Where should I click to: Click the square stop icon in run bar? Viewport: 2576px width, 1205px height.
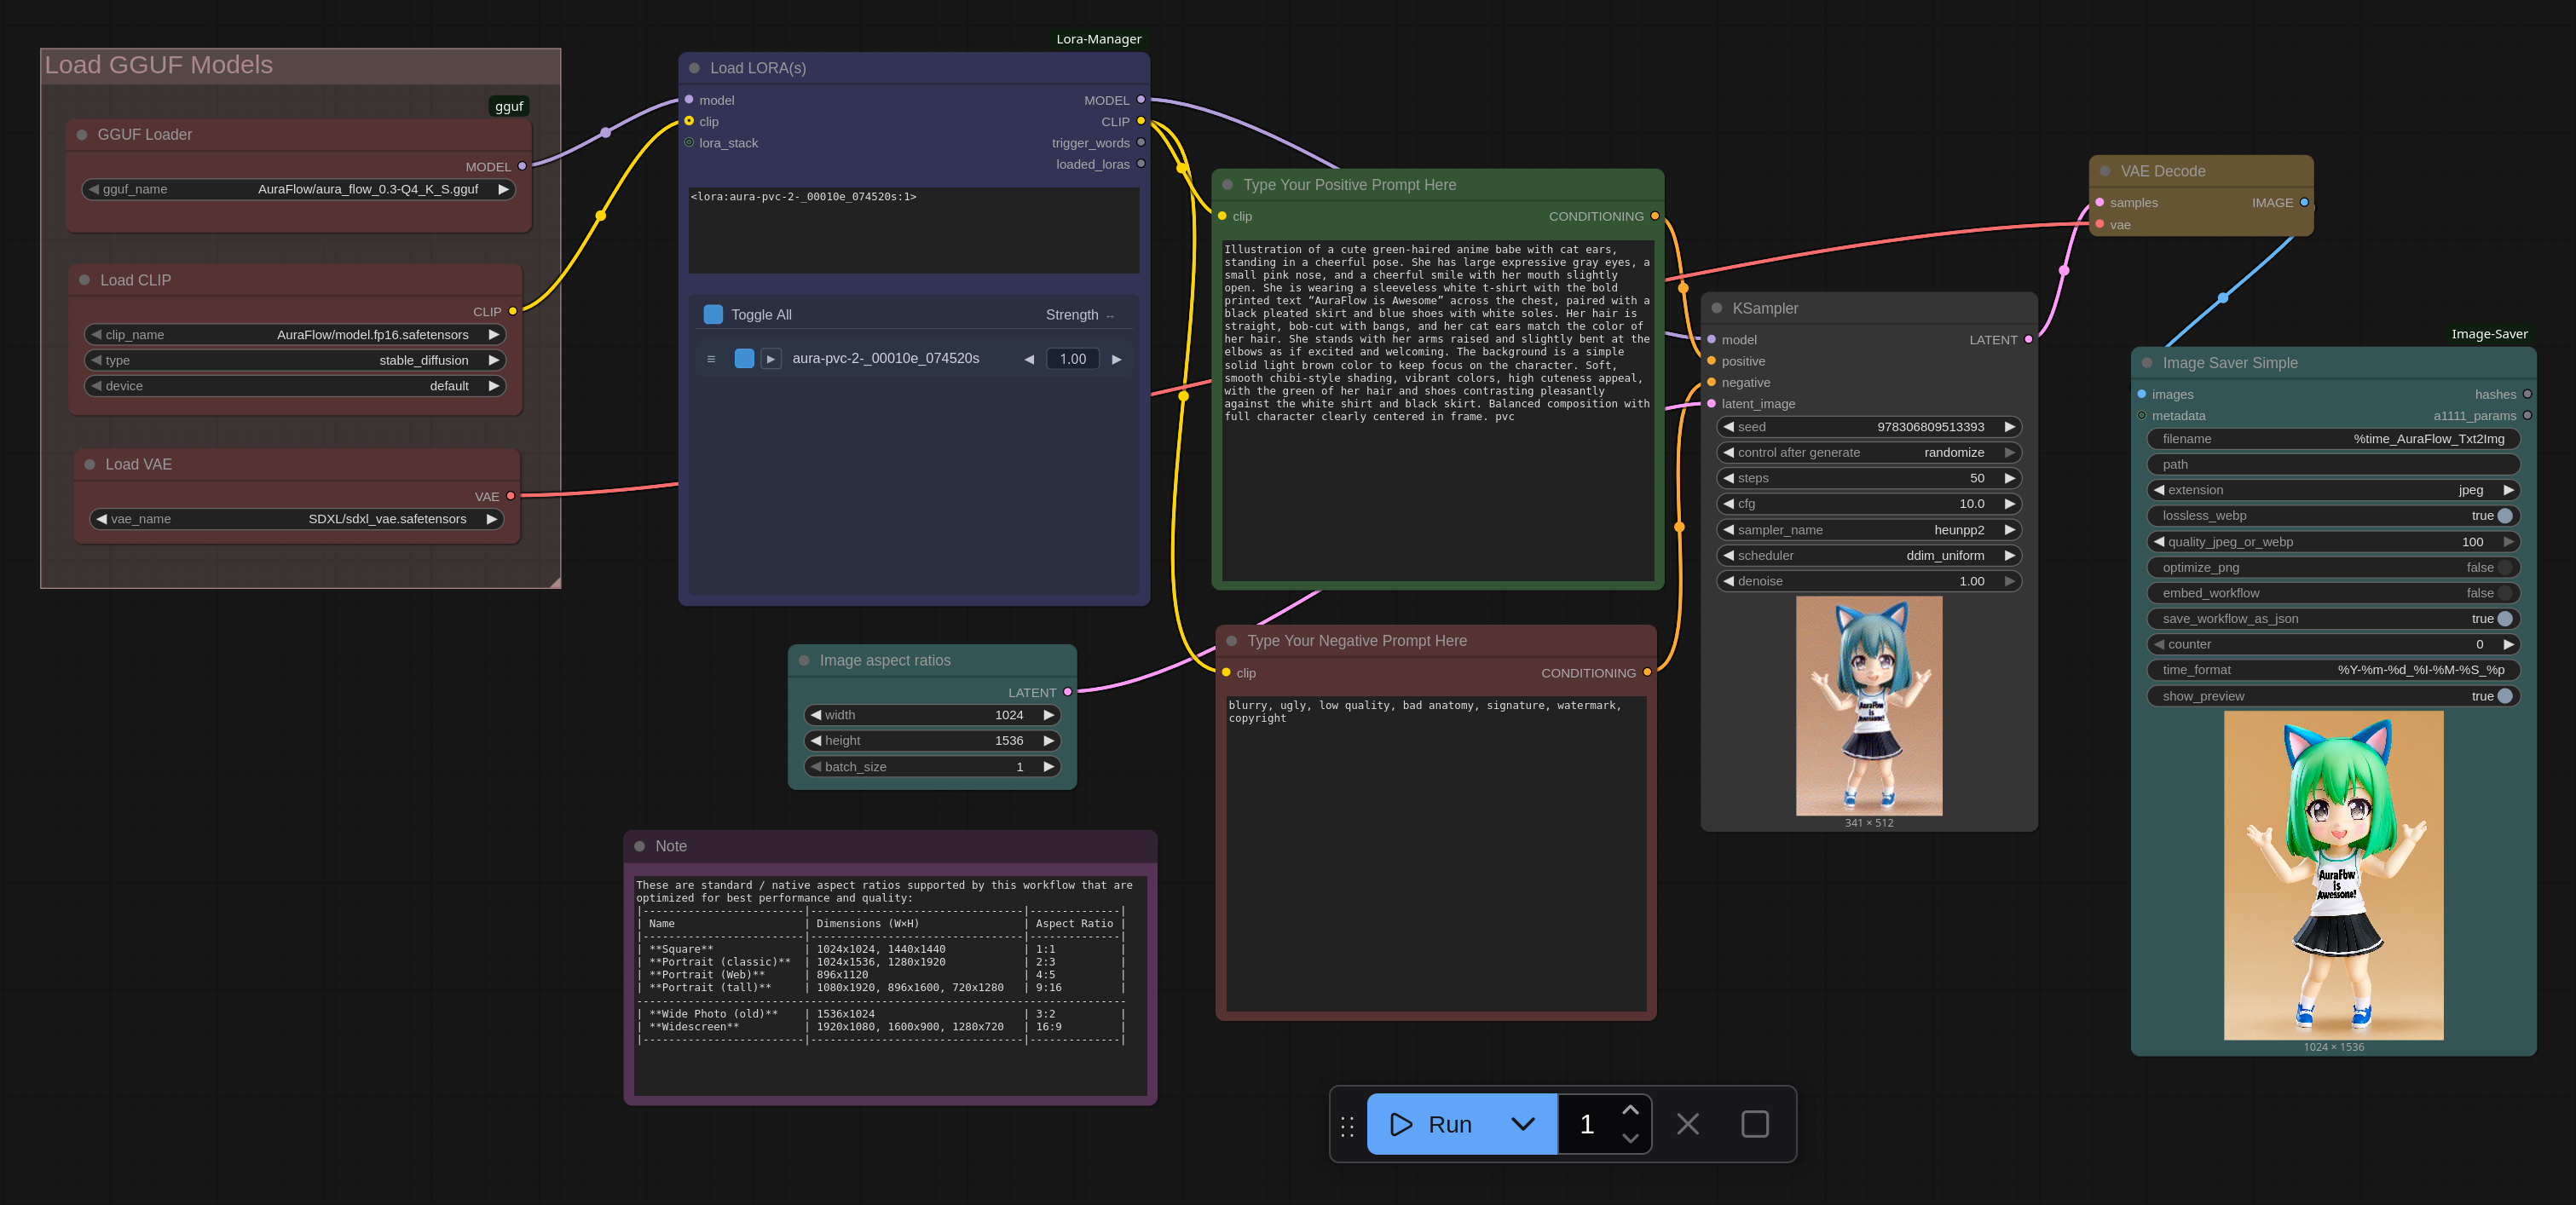(x=1754, y=1124)
